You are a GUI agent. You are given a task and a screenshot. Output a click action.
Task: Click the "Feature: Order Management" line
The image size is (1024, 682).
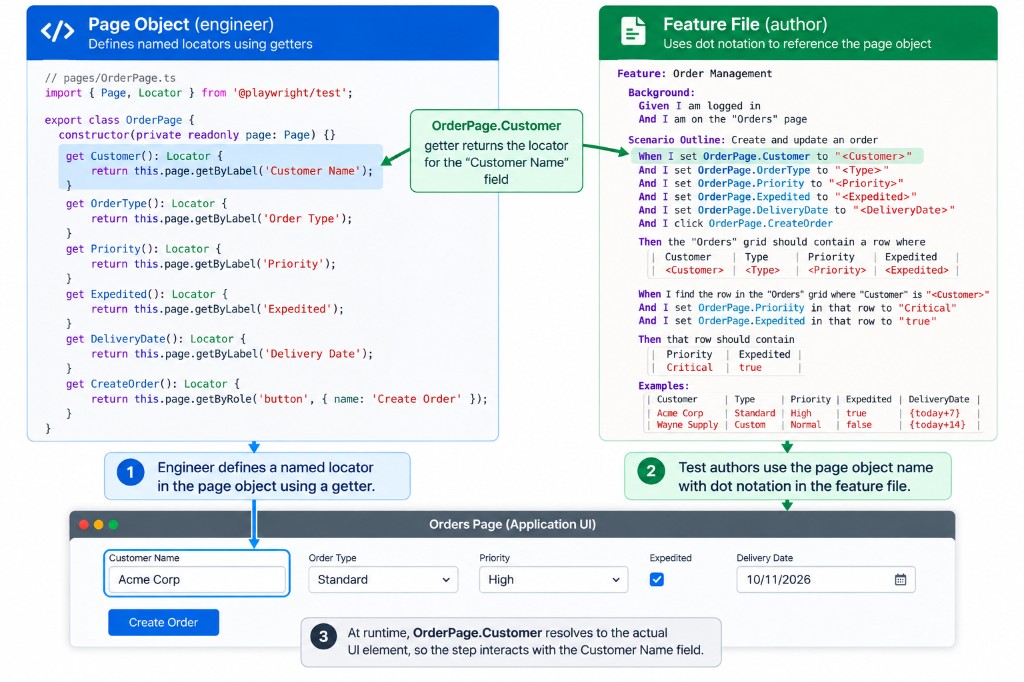pyautogui.click(x=694, y=74)
